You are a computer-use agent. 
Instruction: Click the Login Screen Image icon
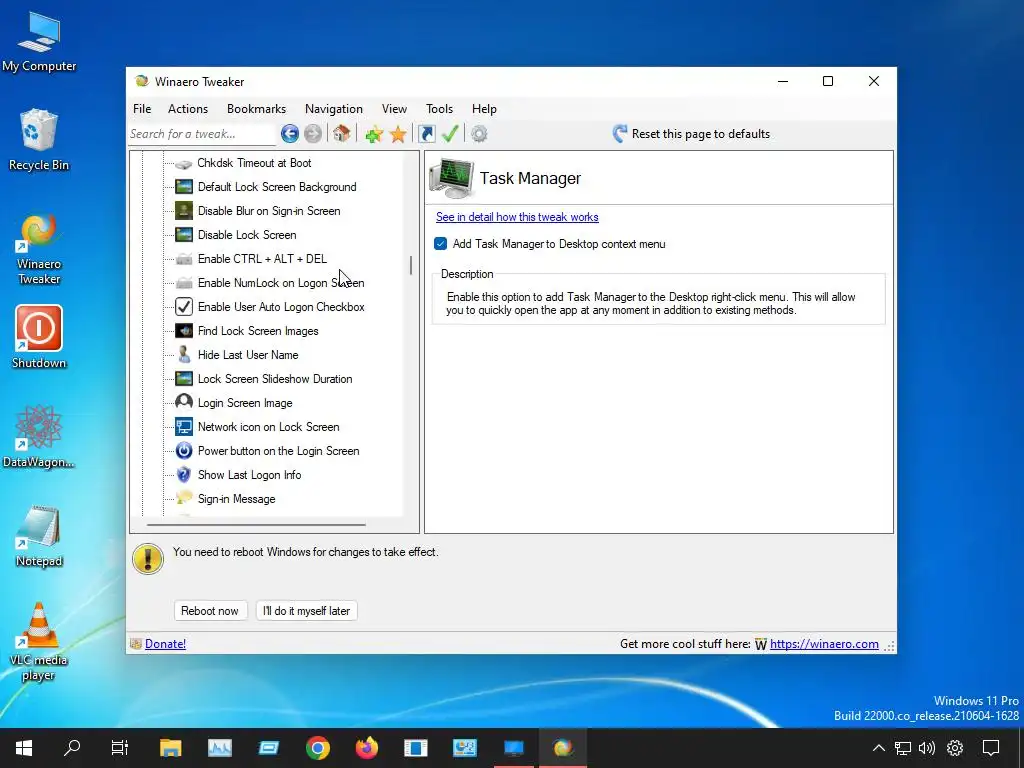pos(184,402)
